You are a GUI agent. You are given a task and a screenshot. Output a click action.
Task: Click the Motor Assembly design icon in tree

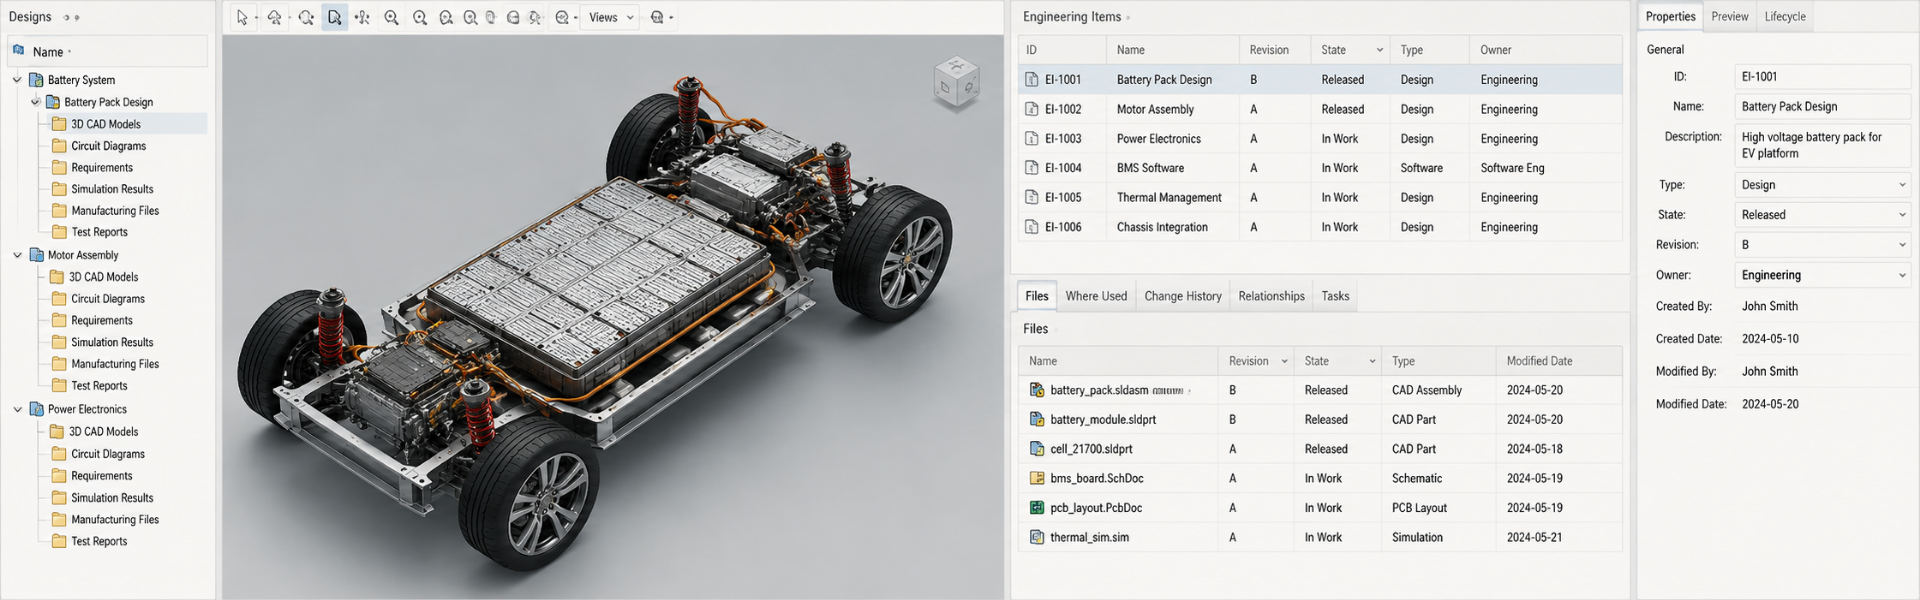click(36, 255)
